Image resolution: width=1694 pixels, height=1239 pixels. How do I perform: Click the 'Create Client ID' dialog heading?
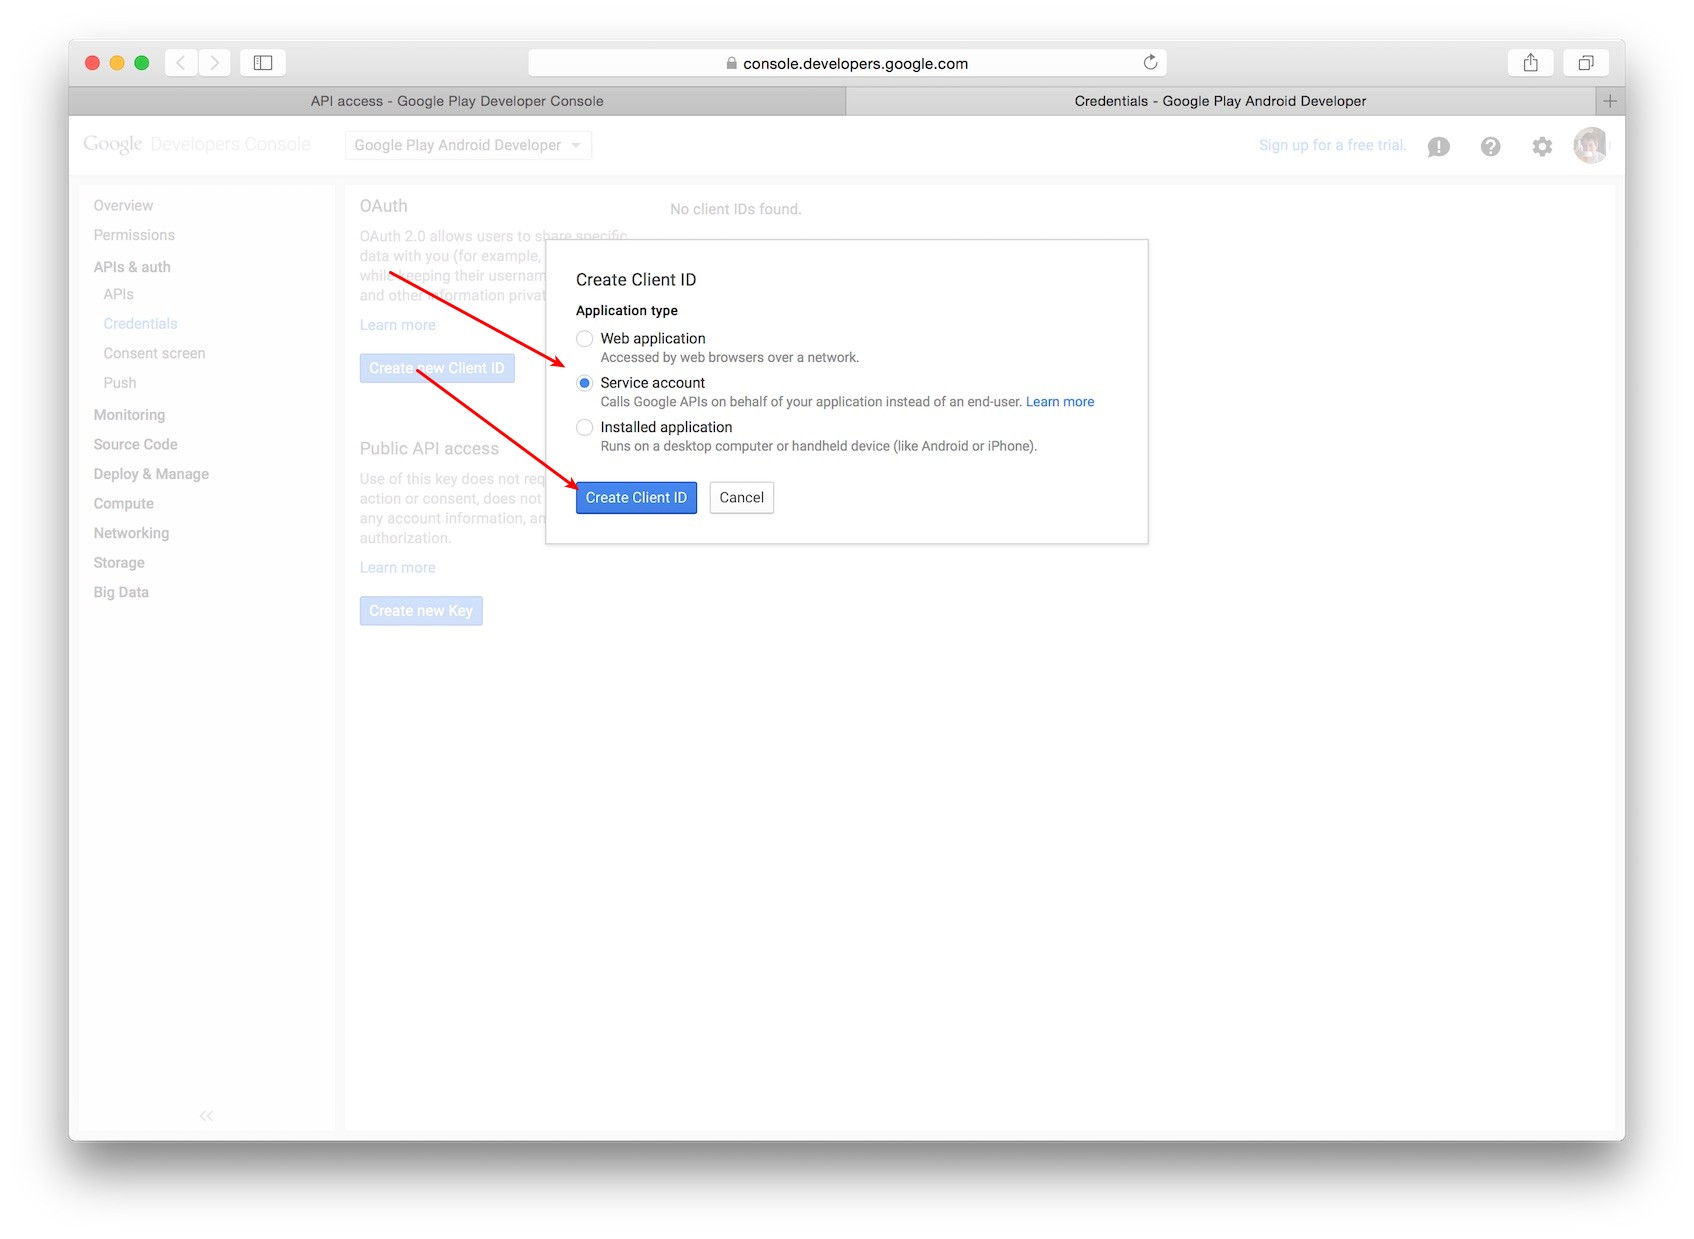pos(636,280)
